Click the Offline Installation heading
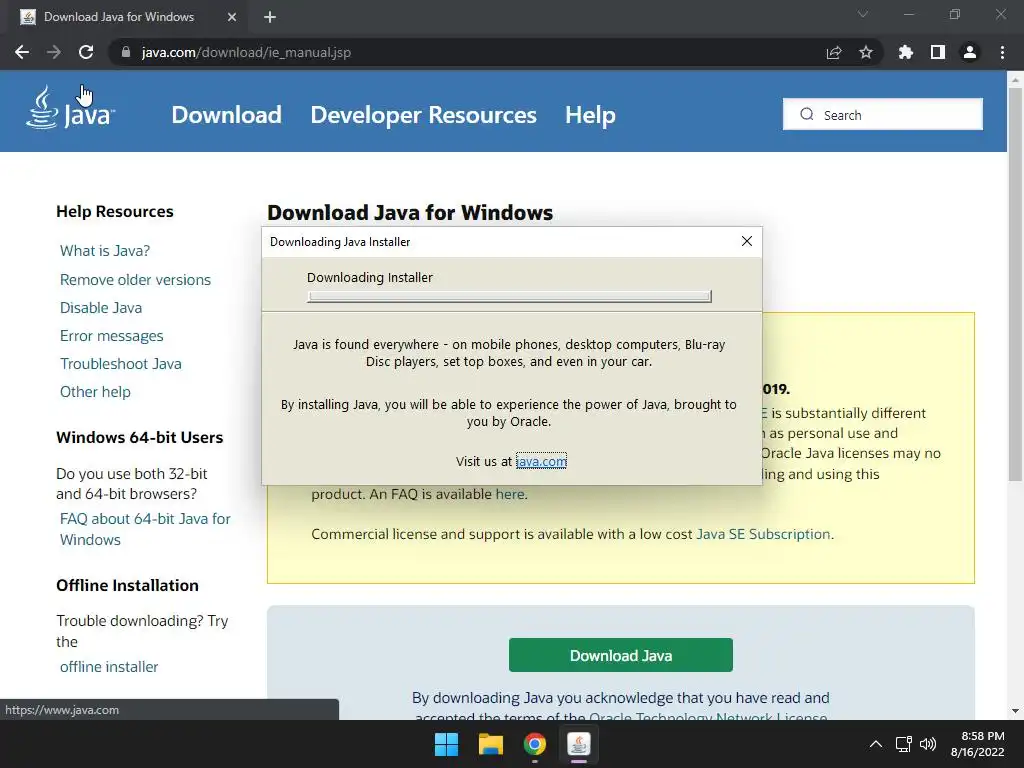This screenshot has height=768, width=1024. pyautogui.click(x=127, y=585)
